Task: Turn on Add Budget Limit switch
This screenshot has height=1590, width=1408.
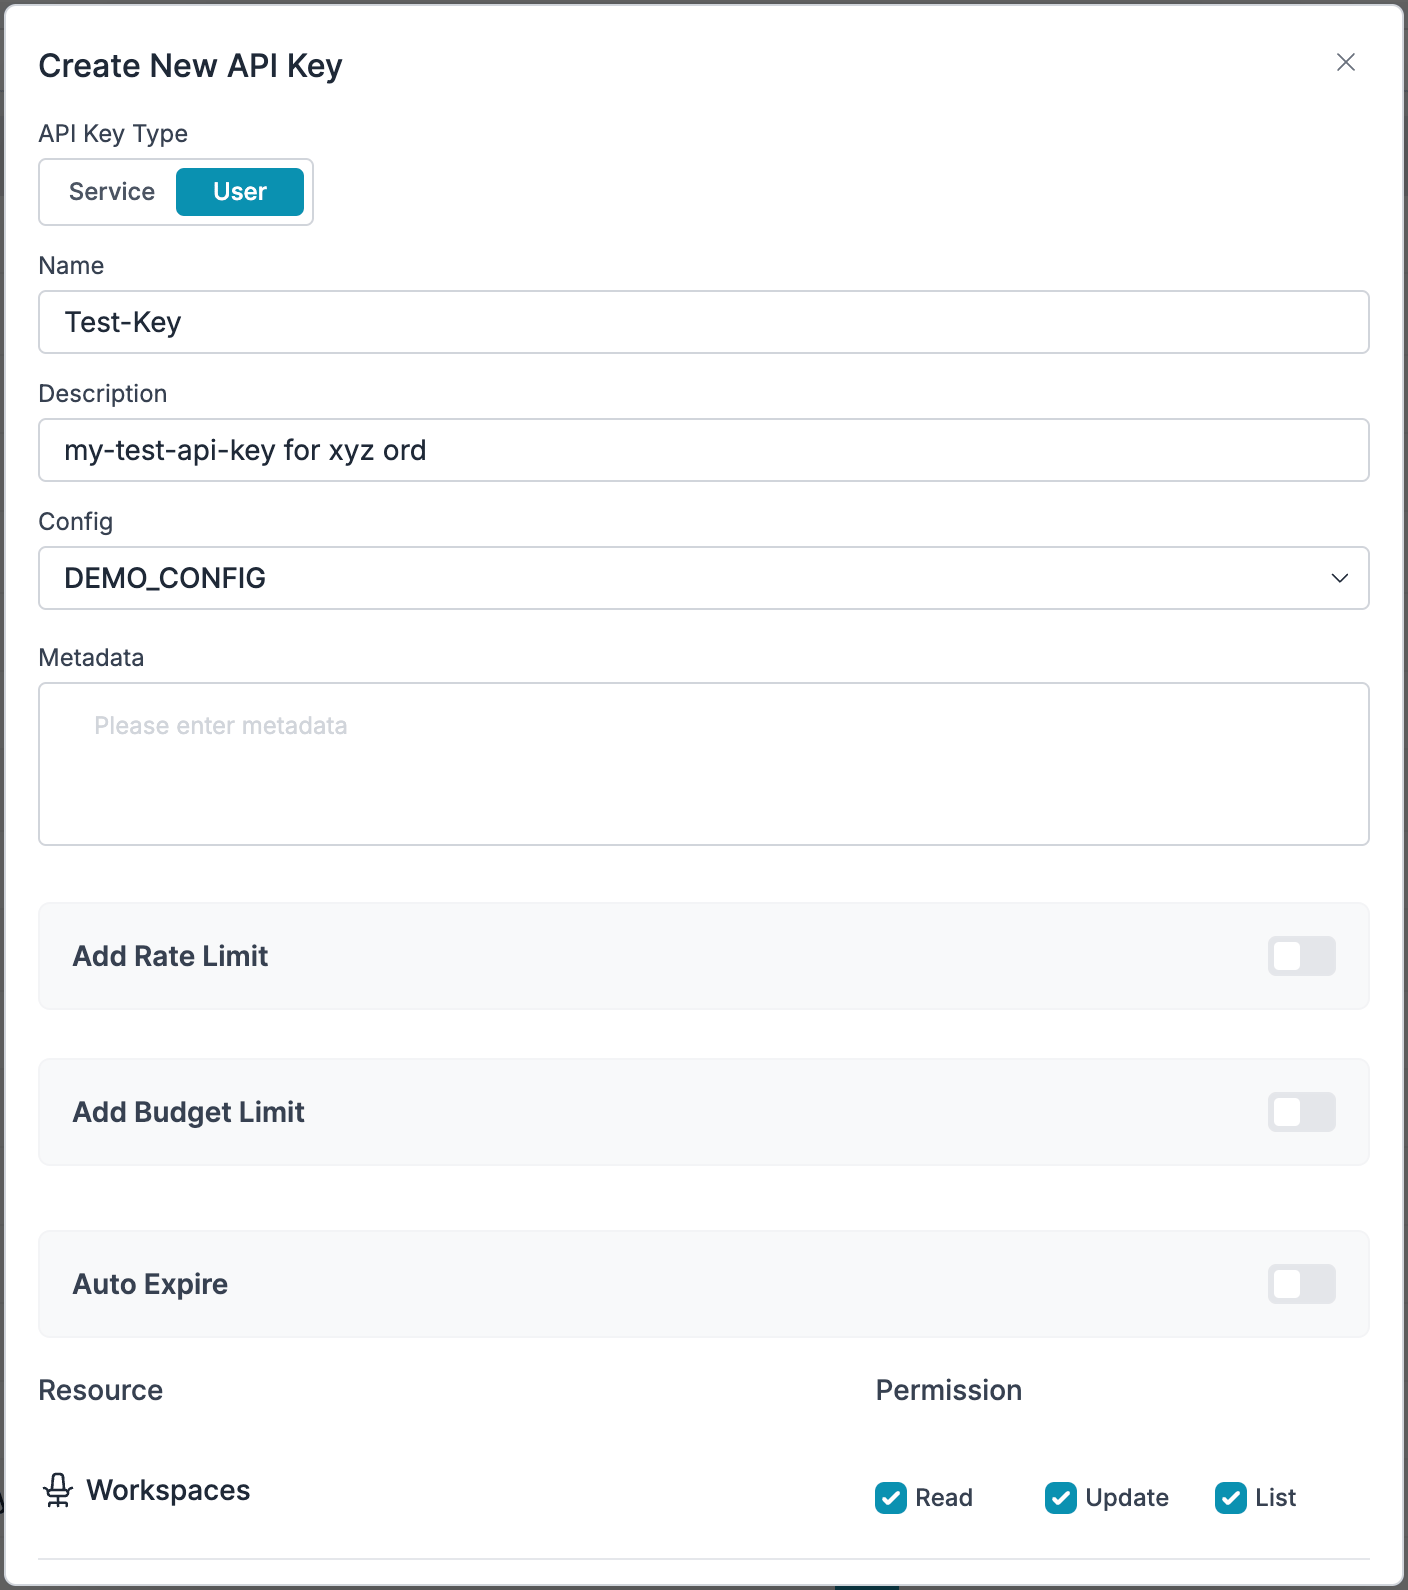Action: coord(1302,1112)
